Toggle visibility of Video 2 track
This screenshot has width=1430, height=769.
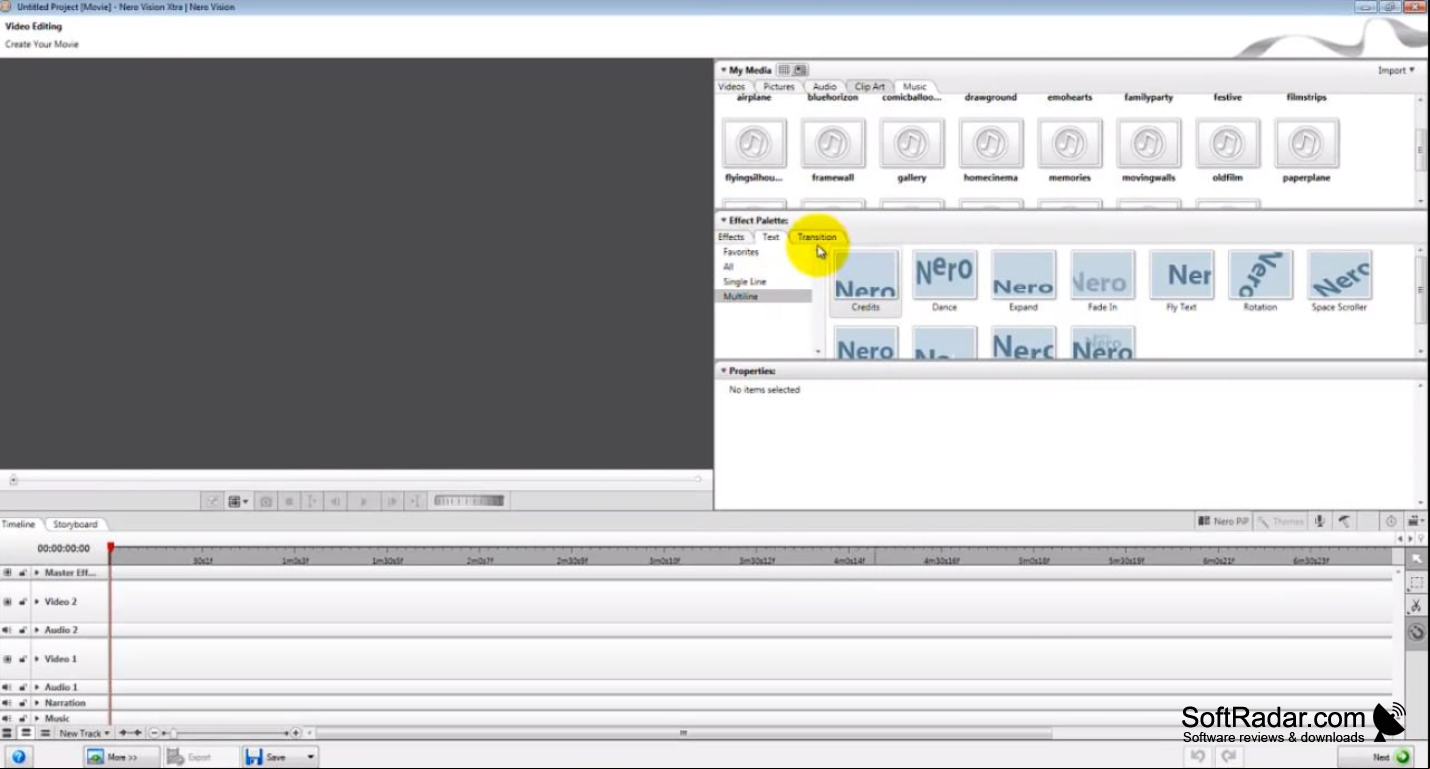7,602
